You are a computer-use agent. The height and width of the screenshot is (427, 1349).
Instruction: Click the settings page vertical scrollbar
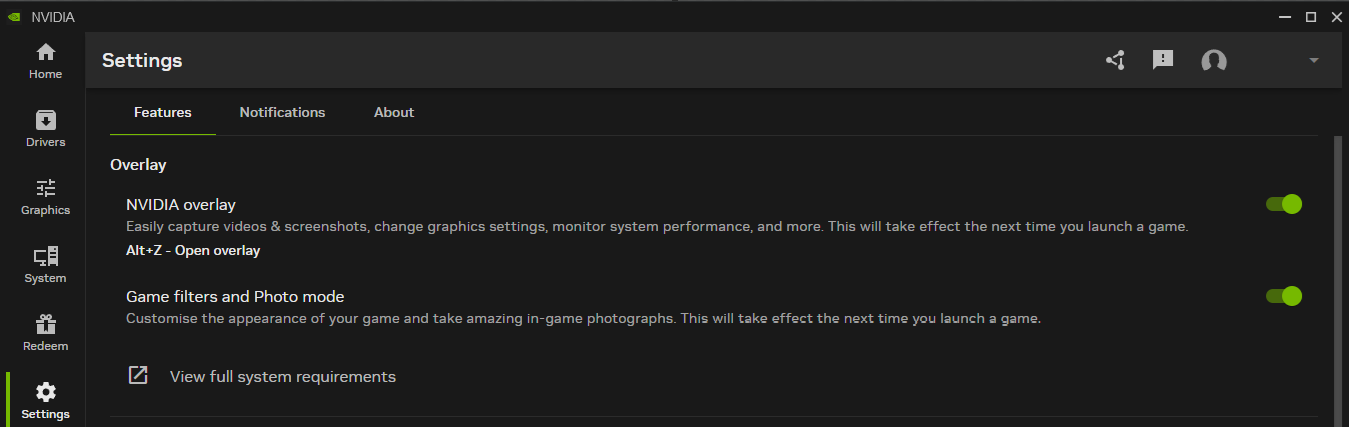point(1338,280)
